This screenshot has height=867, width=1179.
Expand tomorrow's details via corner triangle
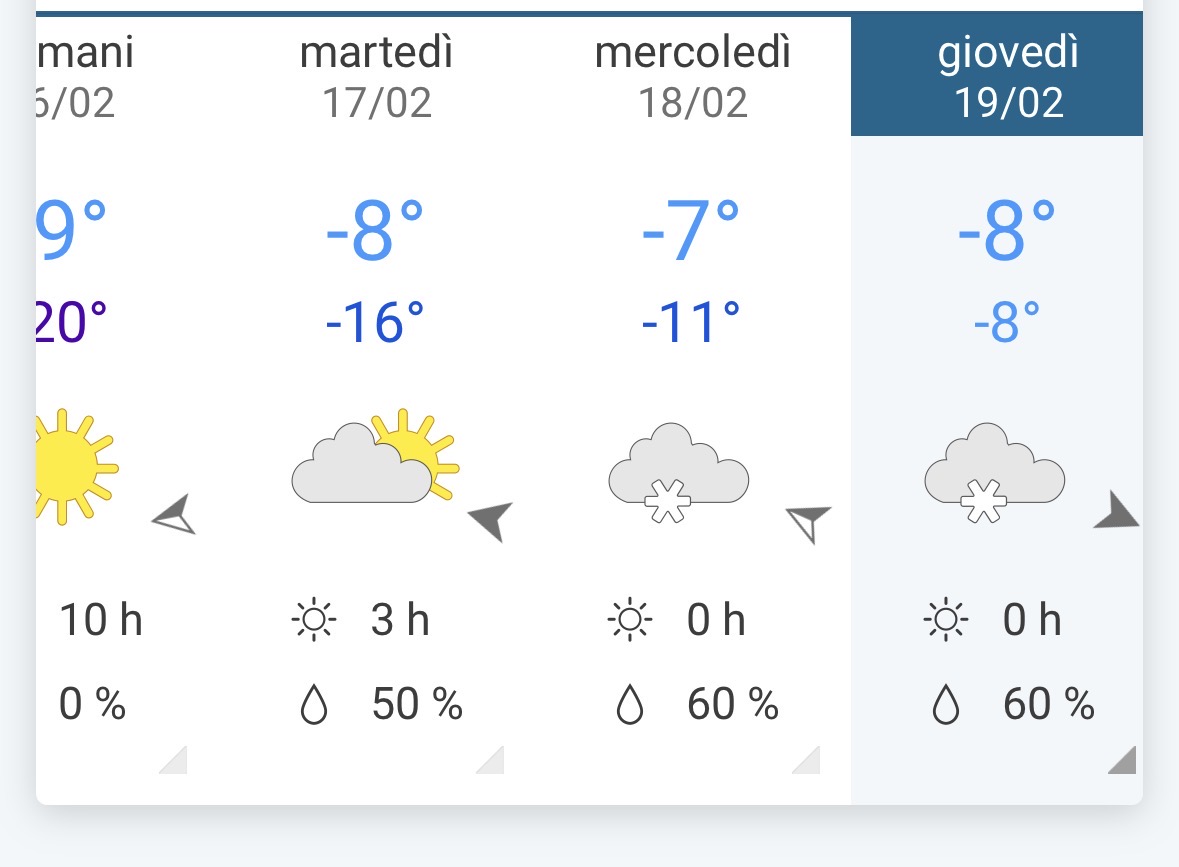click(174, 761)
